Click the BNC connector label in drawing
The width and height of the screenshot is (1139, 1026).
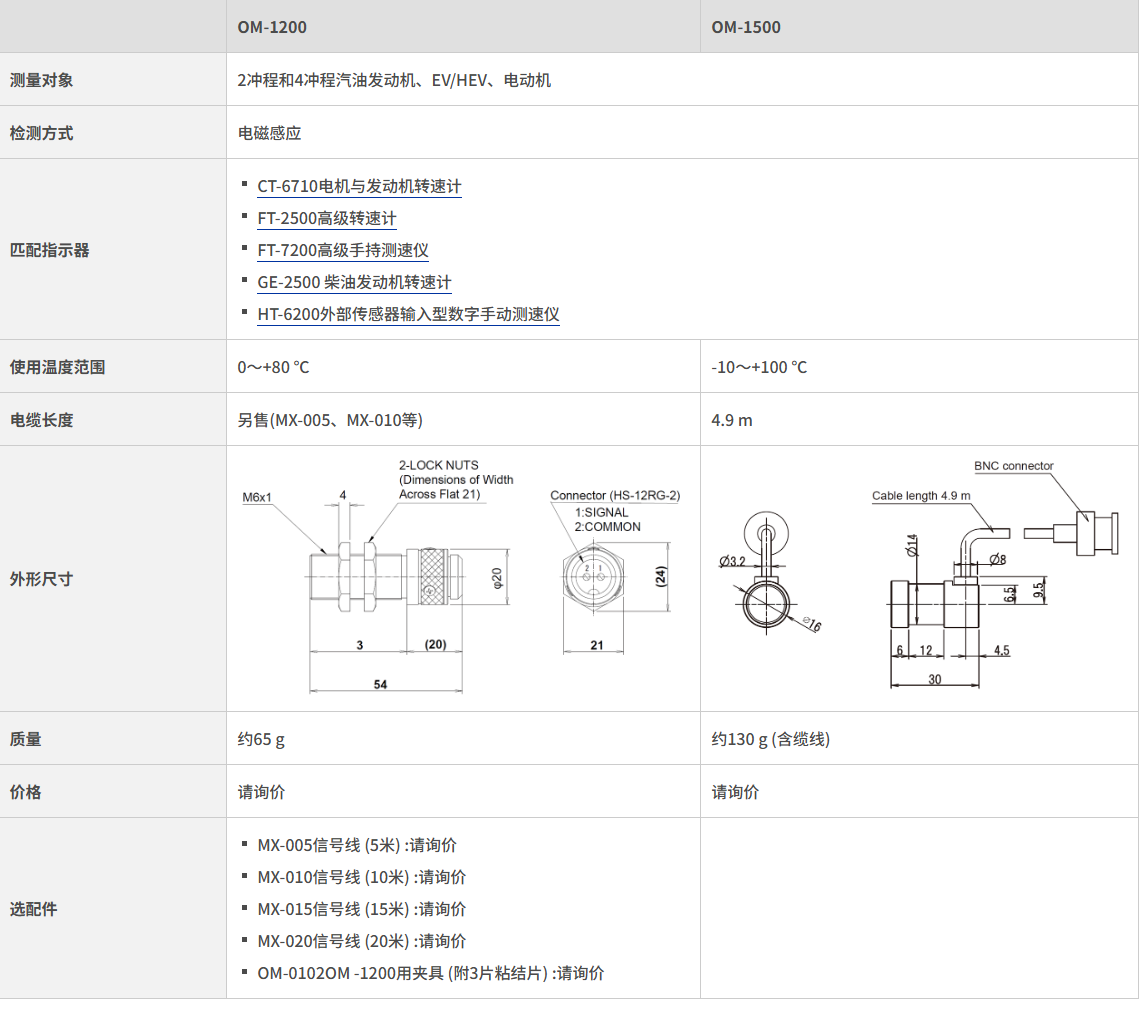[x=1013, y=466]
